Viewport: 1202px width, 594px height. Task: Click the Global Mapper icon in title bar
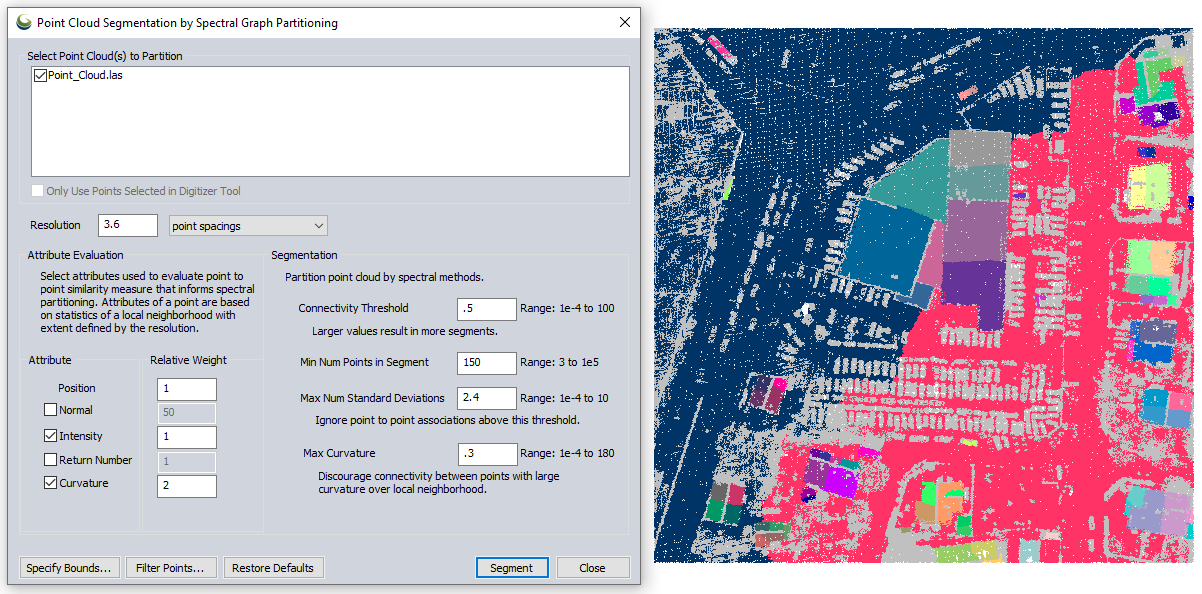(x=23, y=22)
